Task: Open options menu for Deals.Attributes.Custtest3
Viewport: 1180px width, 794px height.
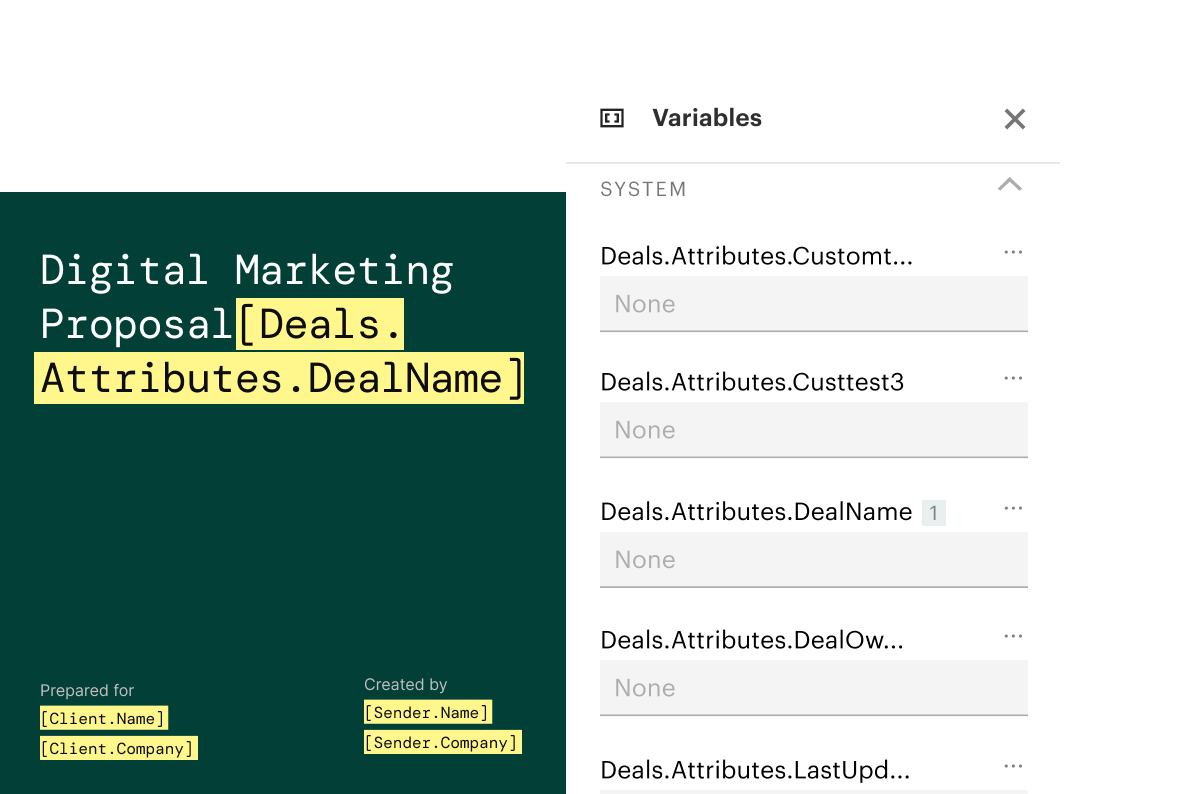Action: (x=1013, y=378)
